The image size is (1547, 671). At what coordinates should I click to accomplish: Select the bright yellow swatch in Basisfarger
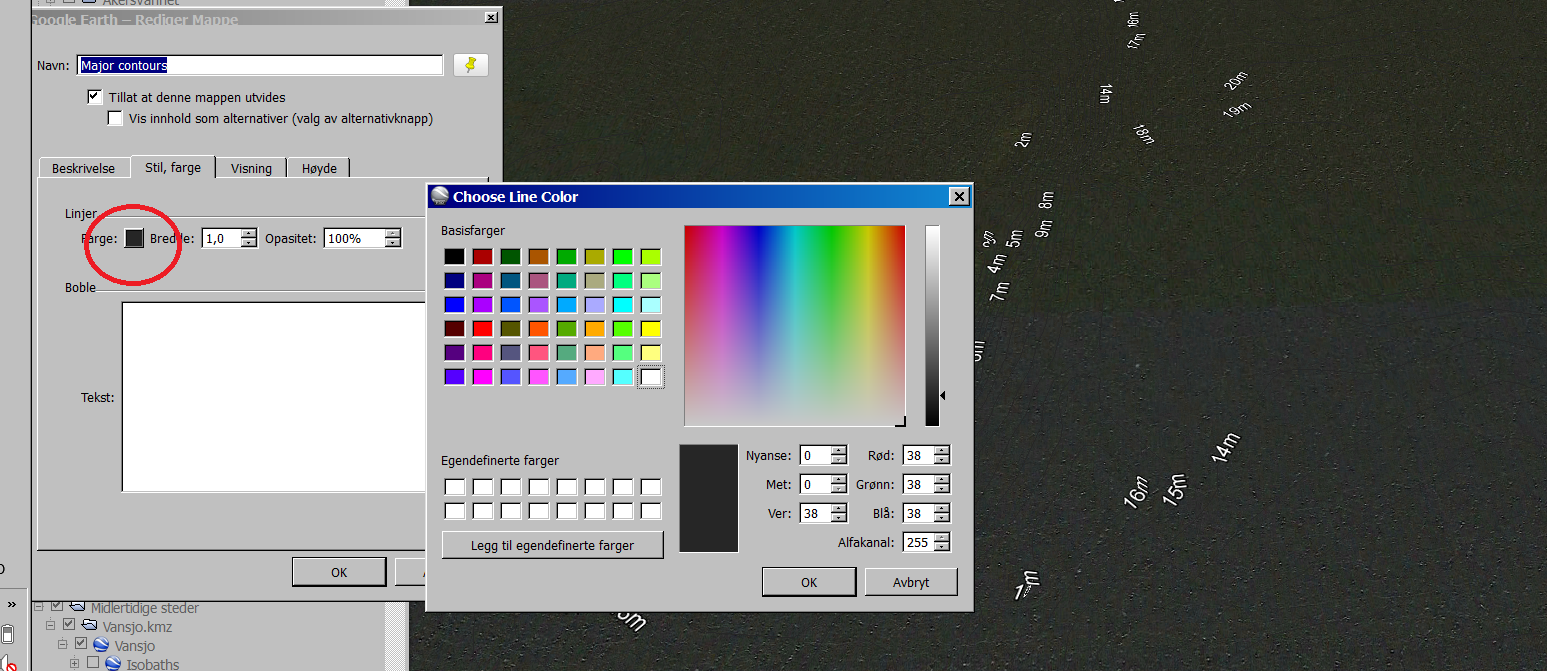[651, 329]
